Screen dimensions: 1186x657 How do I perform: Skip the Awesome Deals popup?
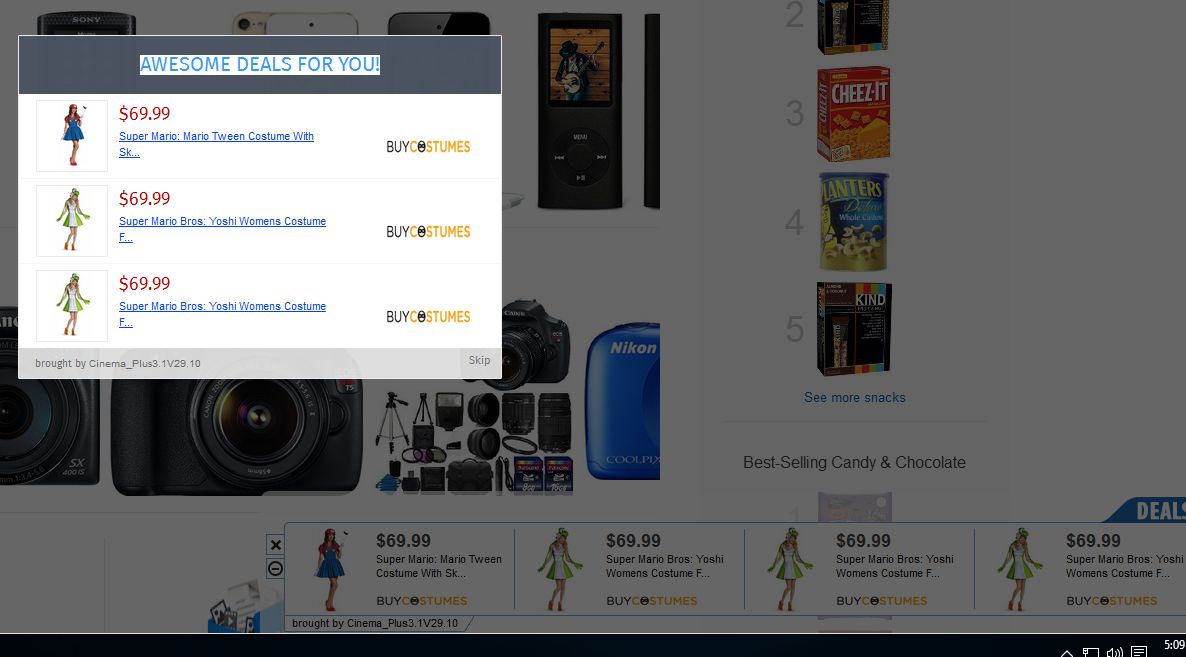479,360
